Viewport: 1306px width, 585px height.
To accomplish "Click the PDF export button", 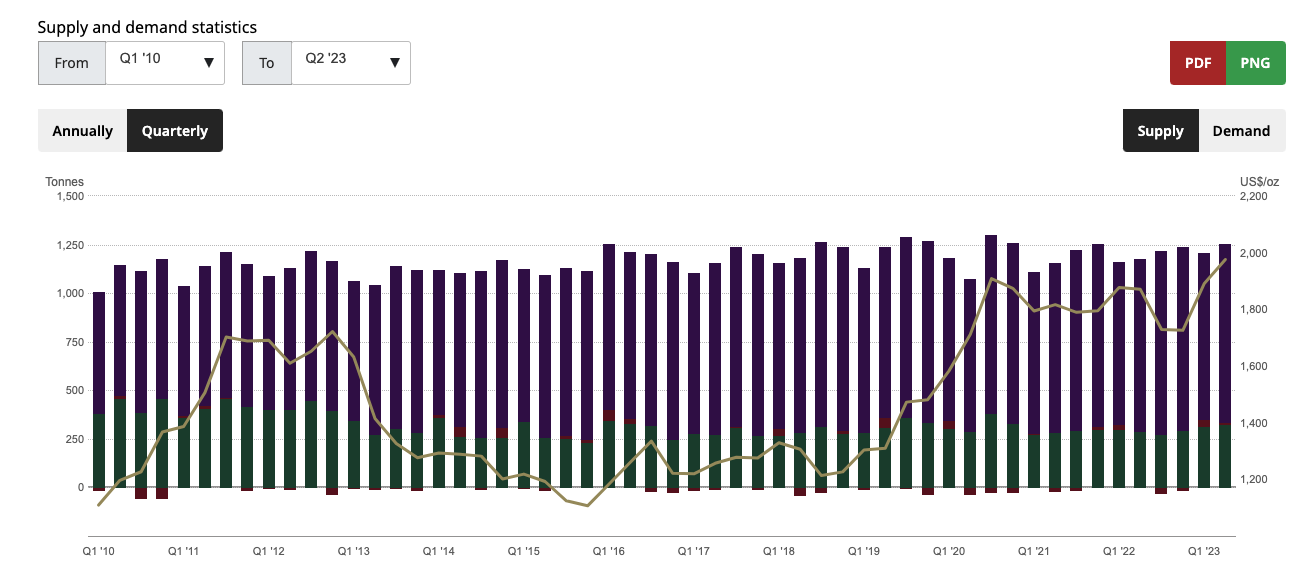I will [1197, 62].
